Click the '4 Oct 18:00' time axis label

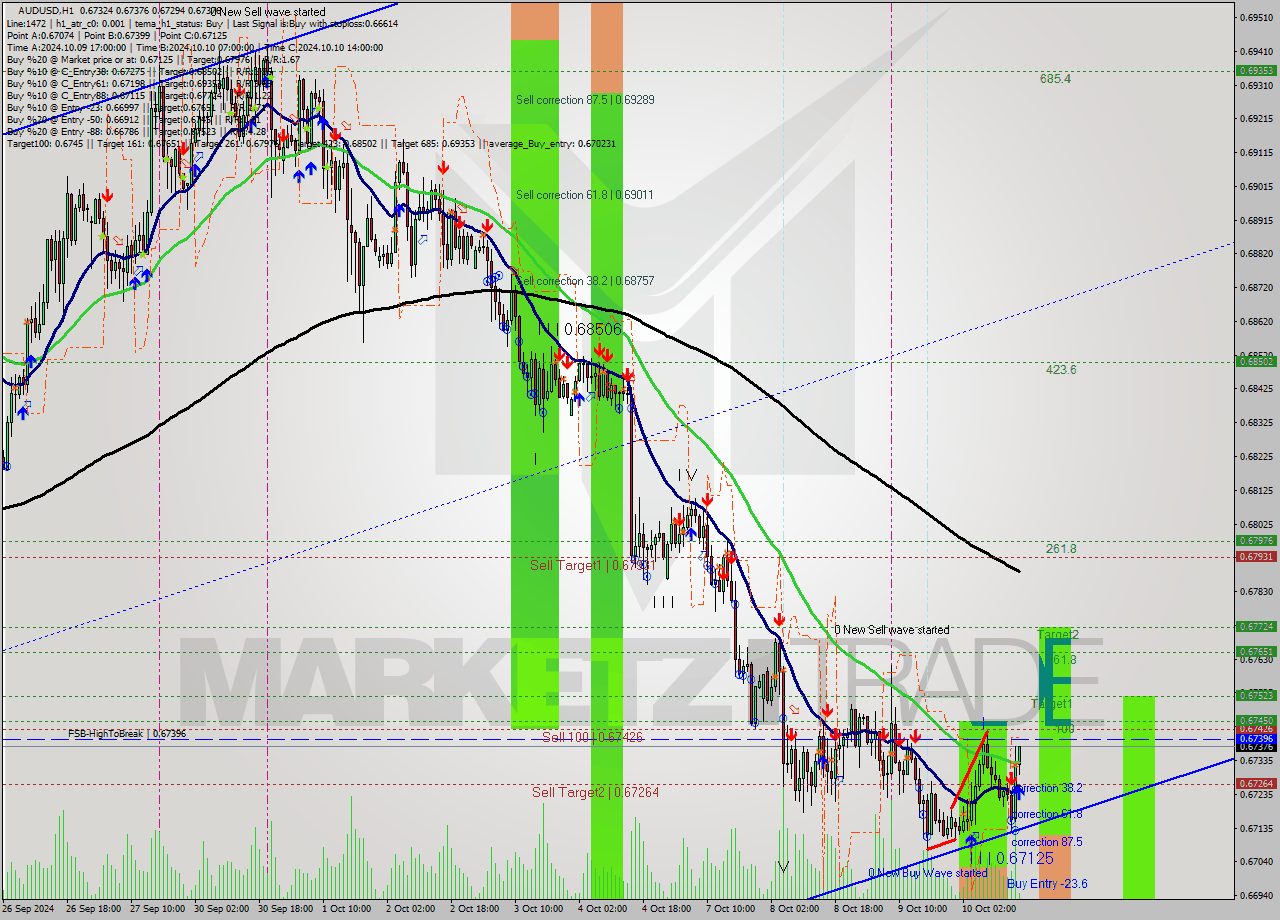[x=666, y=909]
